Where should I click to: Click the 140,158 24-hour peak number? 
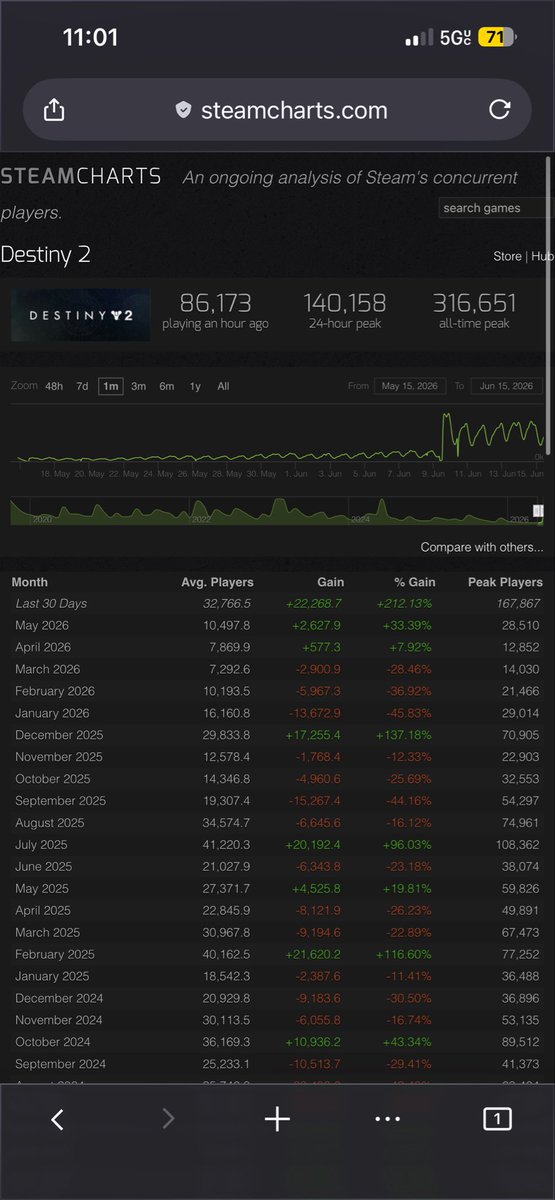click(343, 303)
